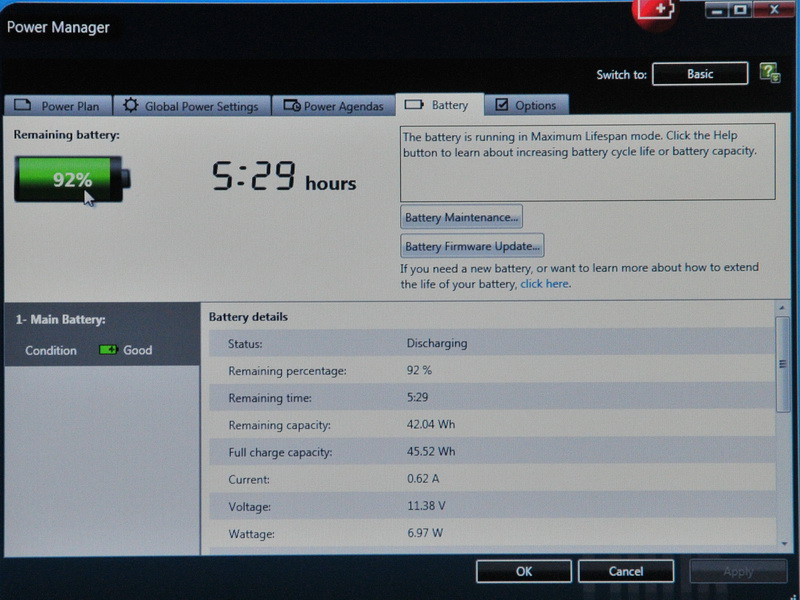The height and width of the screenshot is (600, 800).
Task: Select the Battery tab
Action: 439,105
